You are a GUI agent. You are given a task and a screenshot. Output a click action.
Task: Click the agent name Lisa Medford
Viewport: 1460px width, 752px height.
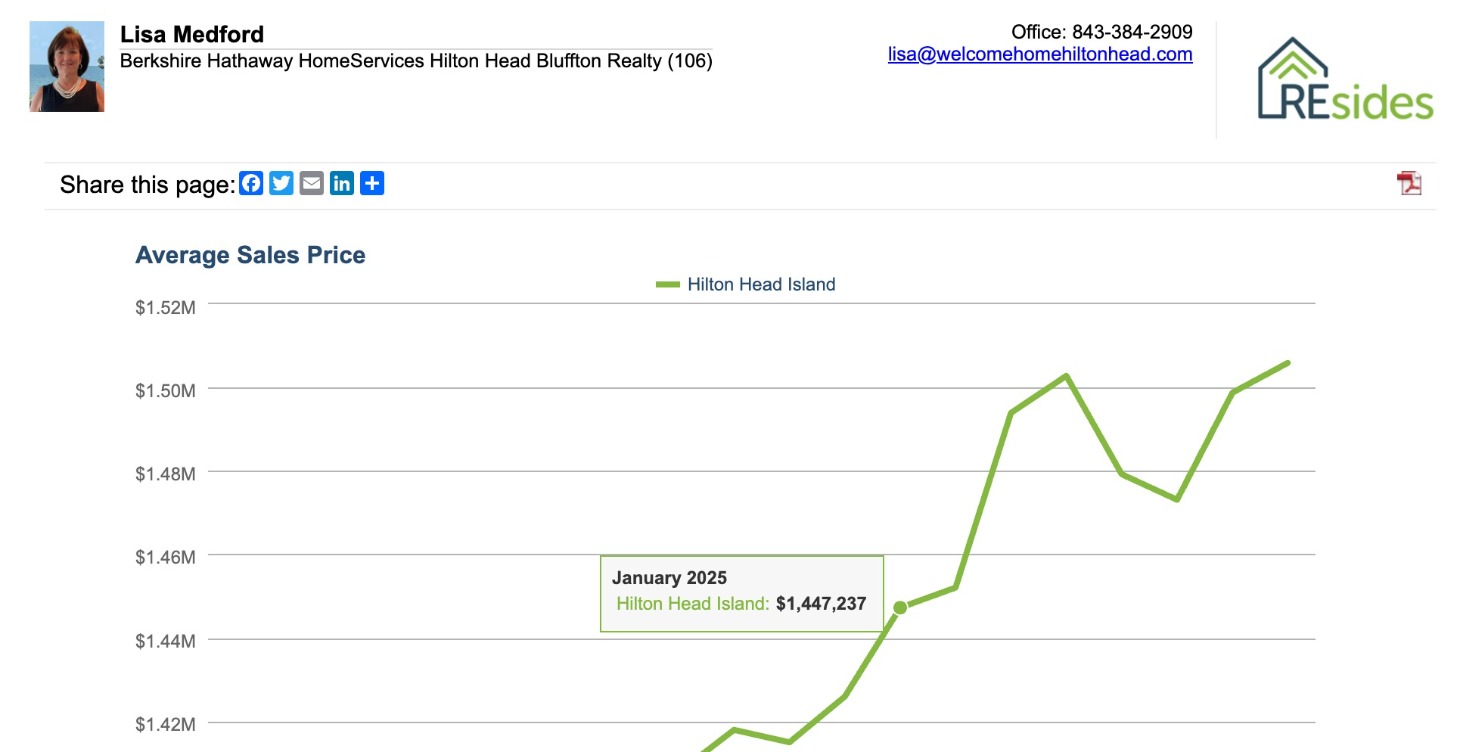(x=191, y=33)
